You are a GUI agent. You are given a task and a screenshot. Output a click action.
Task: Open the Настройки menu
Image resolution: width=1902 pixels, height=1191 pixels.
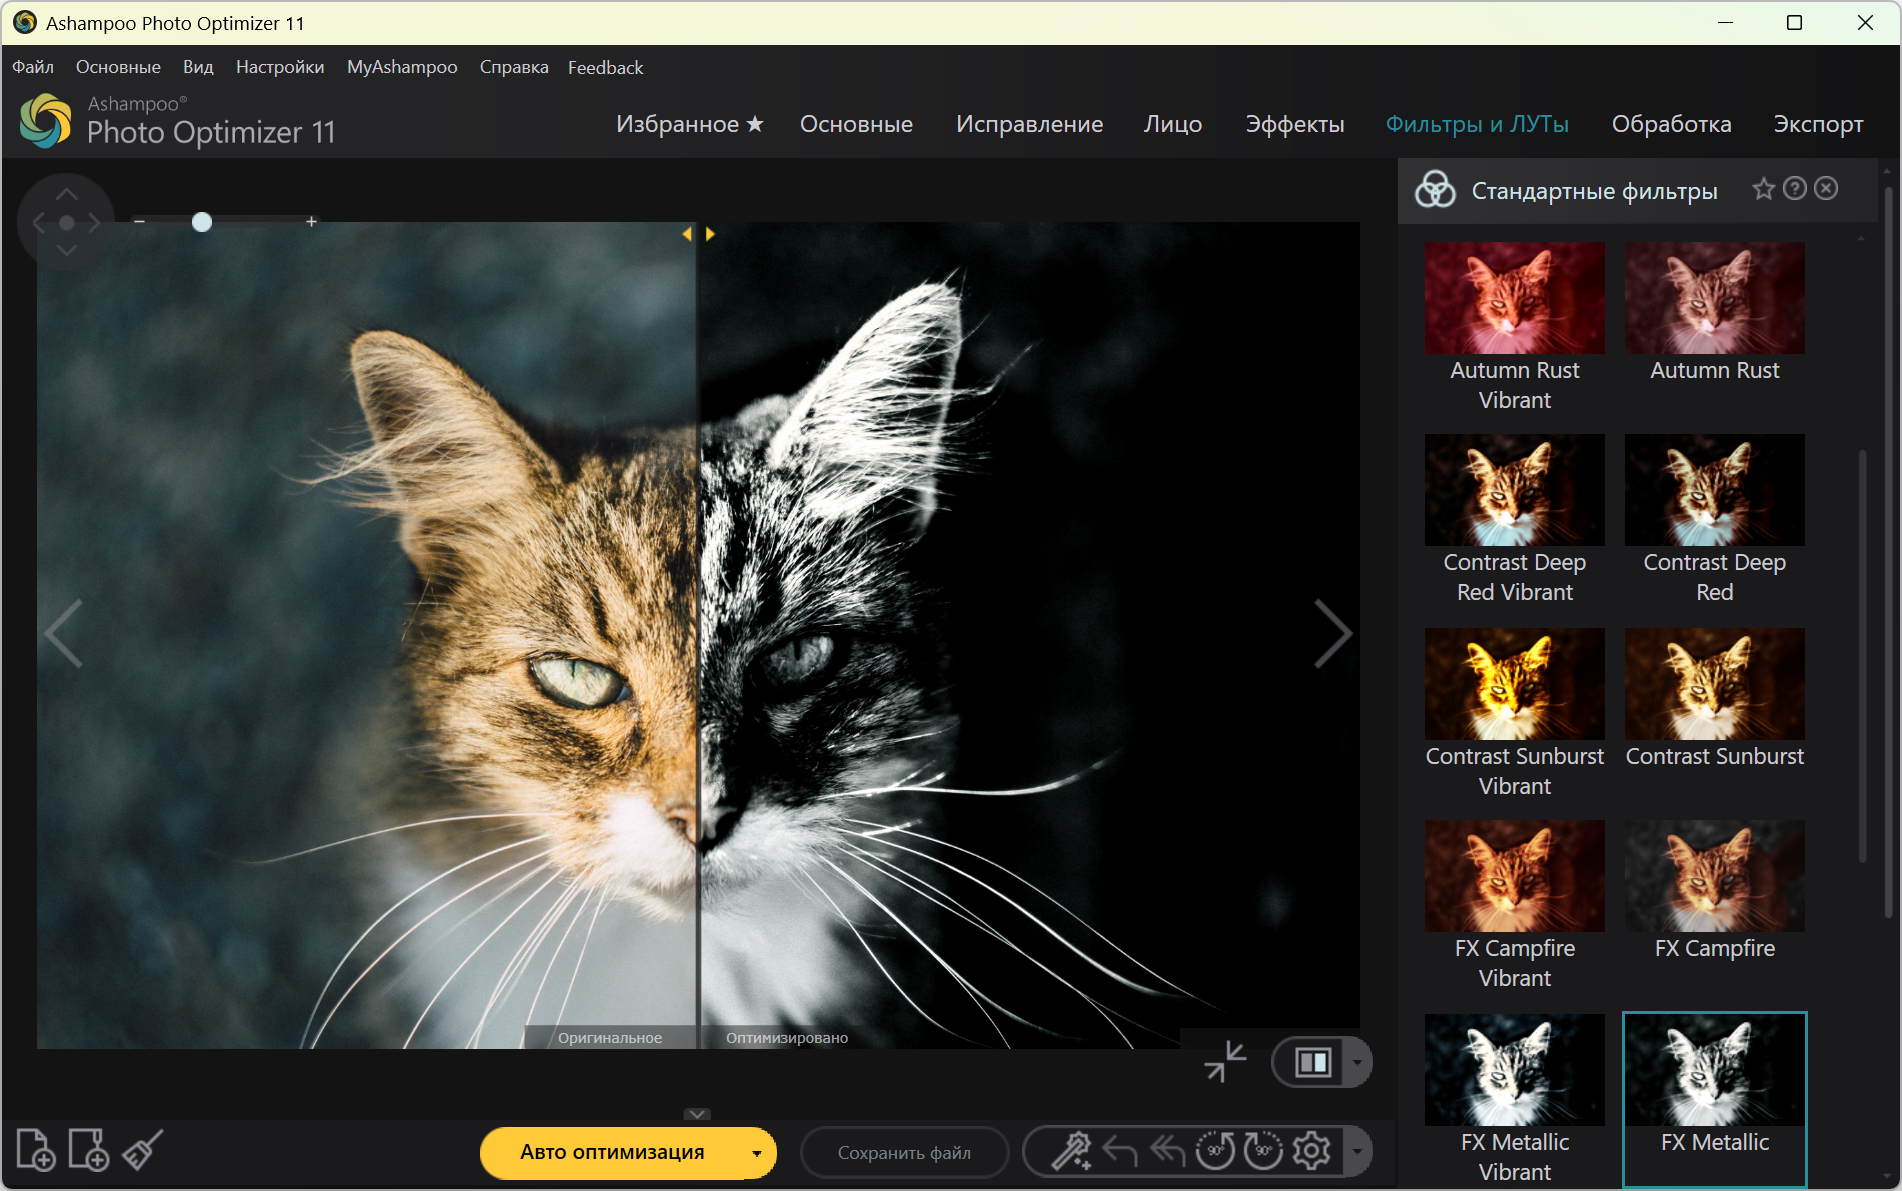click(279, 67)
